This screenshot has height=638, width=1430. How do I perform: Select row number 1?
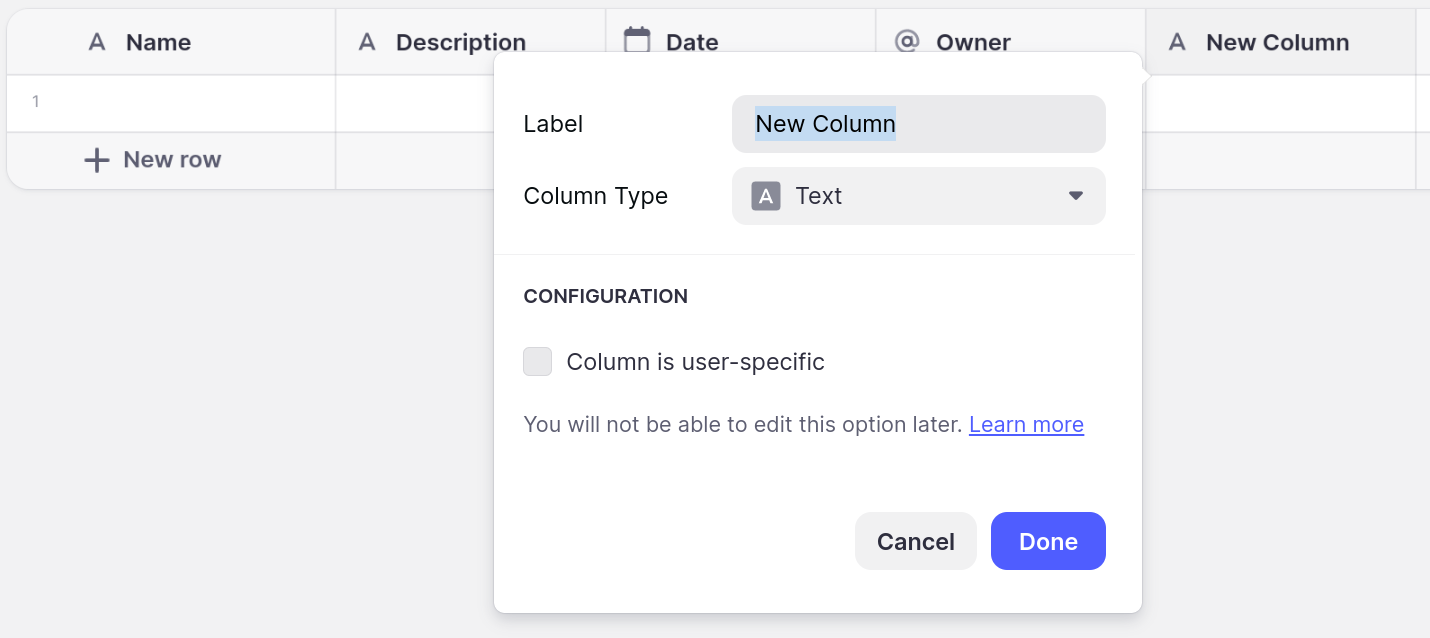[x=36, y=102]
